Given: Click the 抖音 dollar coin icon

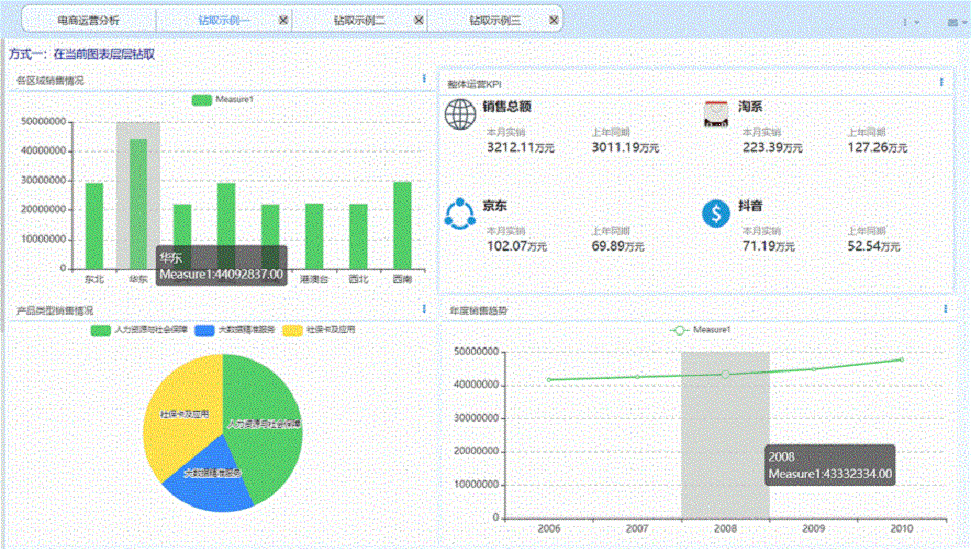Looking at the screenshot, I should (716, 213).
